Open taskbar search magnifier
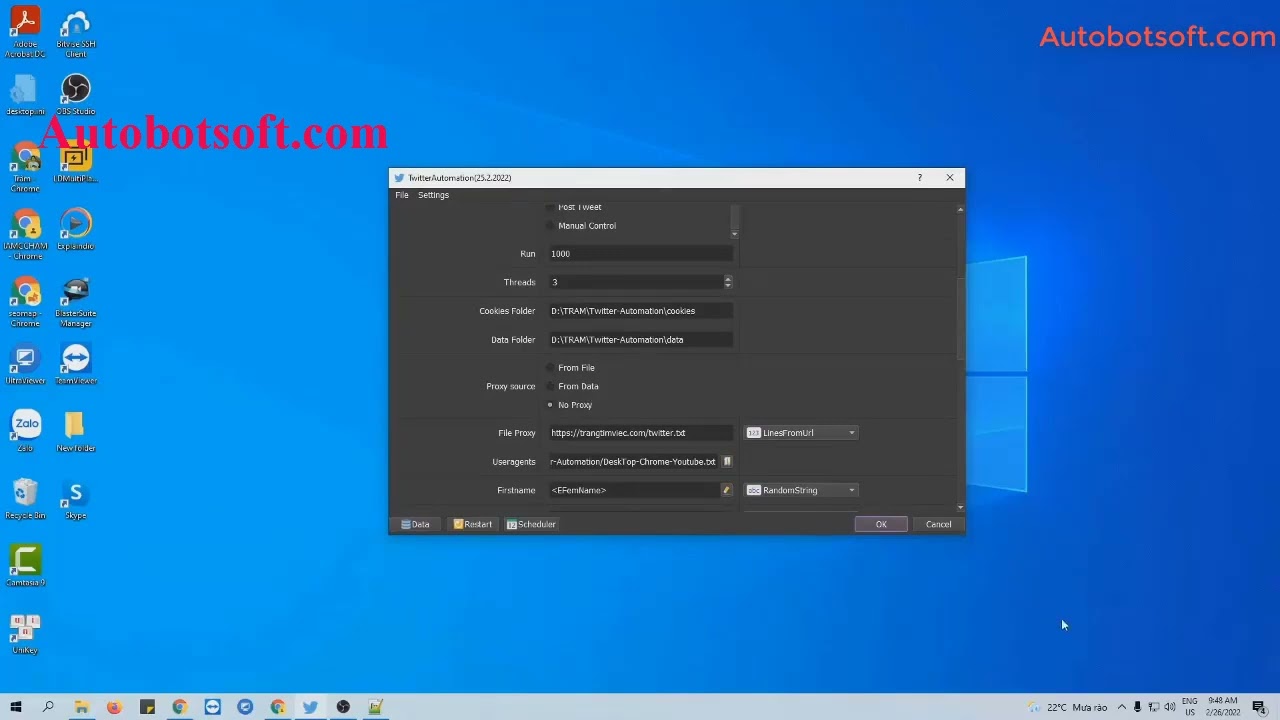 (x=48, y=707)
